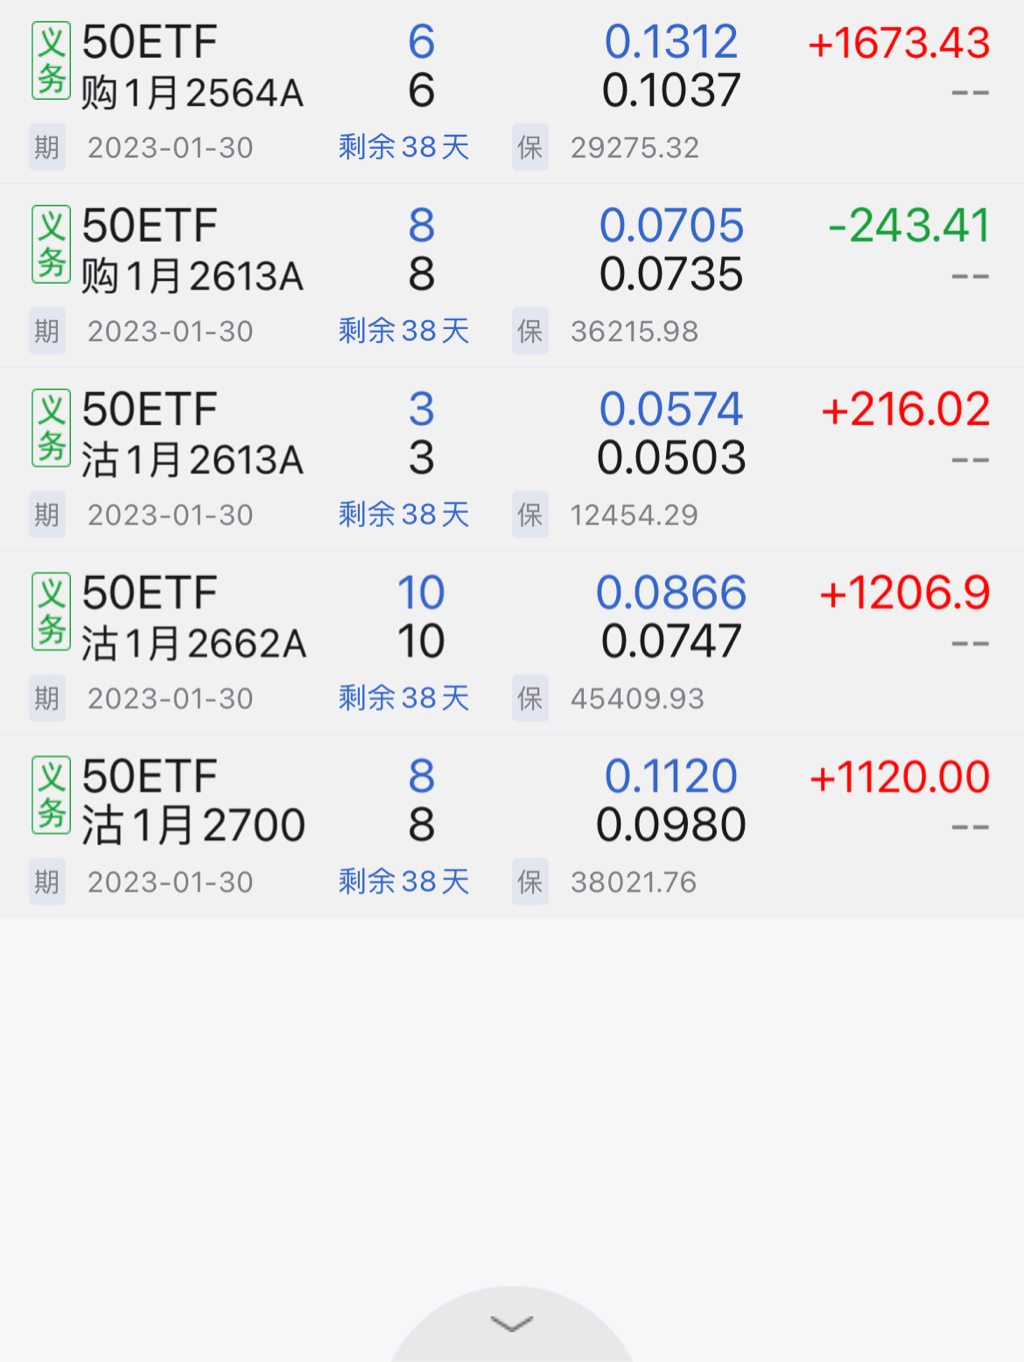This screenshot has width=1024, height=1362.
Task: Click 义务 badge on 沽1月2700 position
Action: click(x=51, y=795)
